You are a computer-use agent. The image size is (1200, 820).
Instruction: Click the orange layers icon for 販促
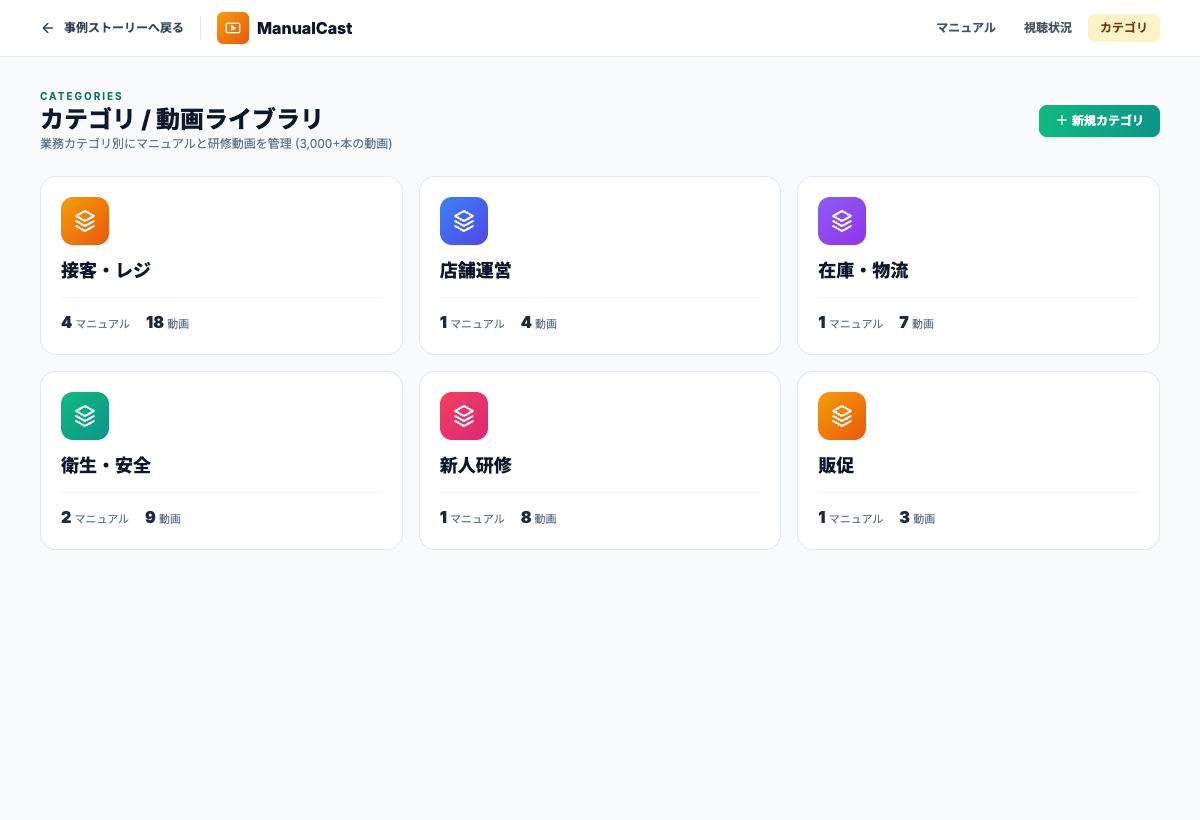click(x=842, y=416)
